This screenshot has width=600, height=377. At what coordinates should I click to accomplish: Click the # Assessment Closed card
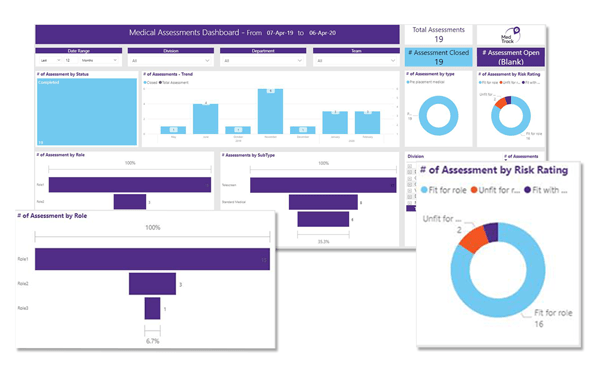[439, 57]
